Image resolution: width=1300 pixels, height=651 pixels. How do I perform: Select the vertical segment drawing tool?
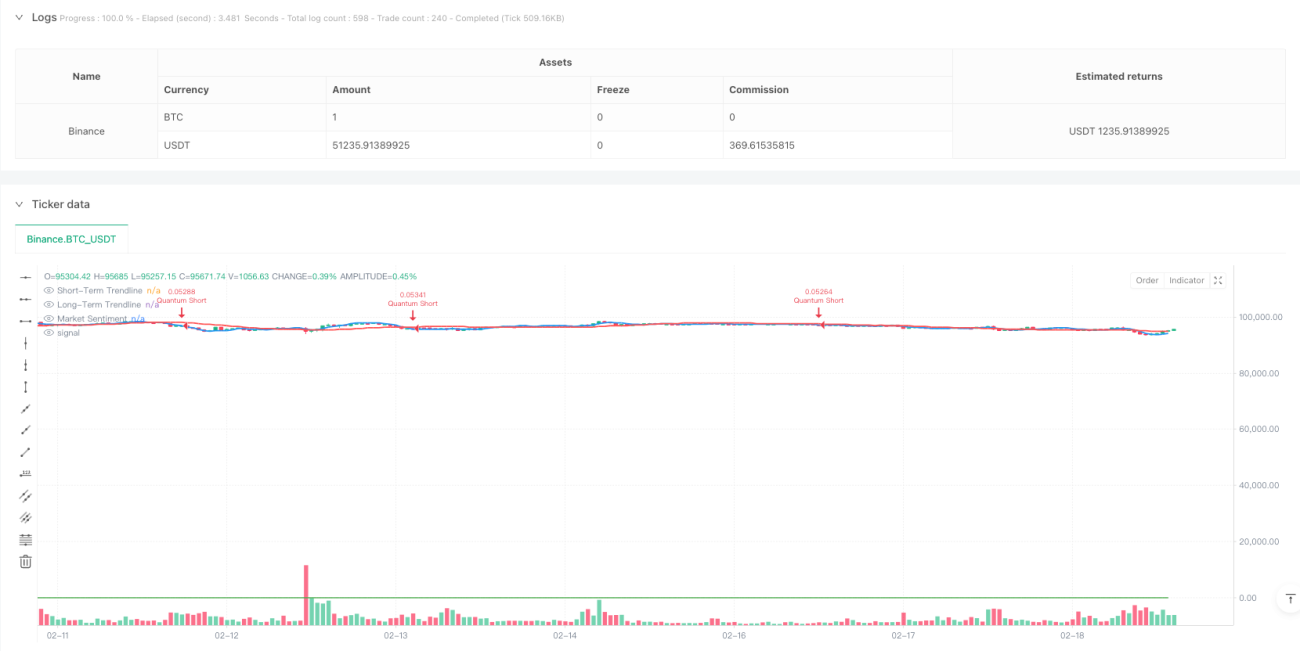[x=26, y=387]
